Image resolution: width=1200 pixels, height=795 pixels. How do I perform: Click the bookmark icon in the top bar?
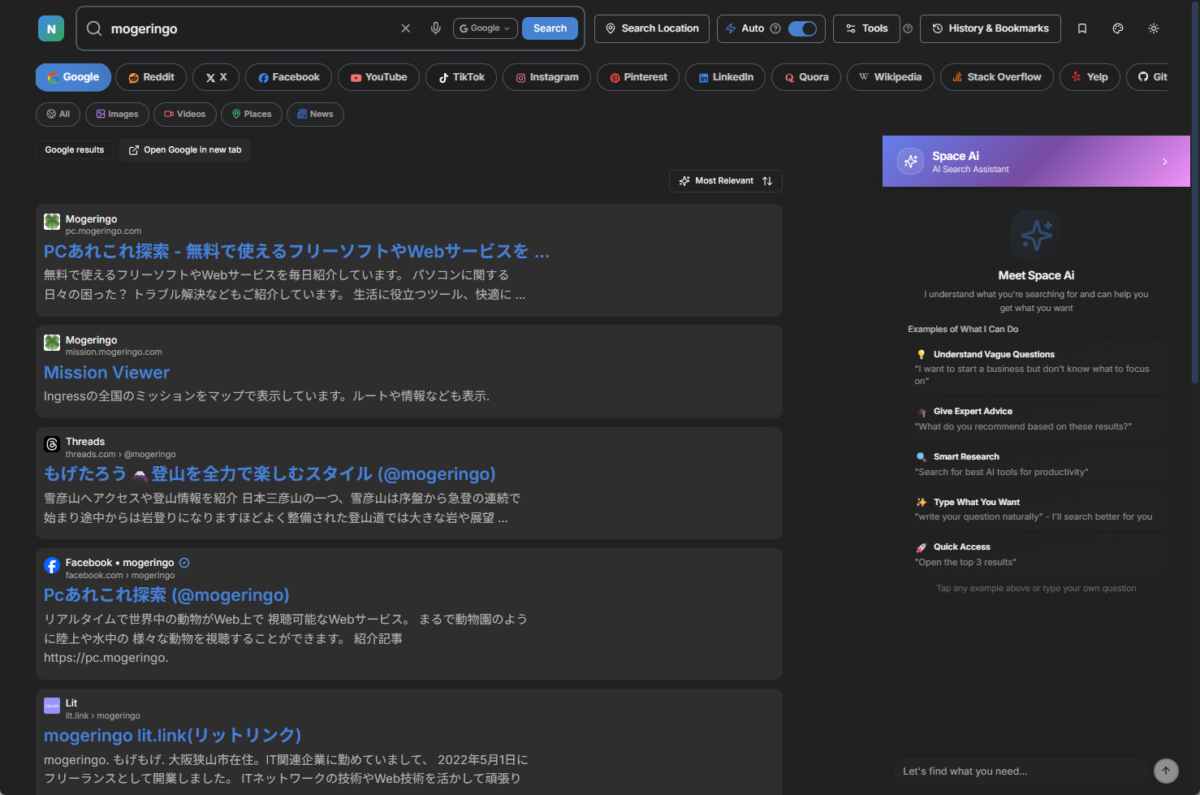tap(1081, 28)
